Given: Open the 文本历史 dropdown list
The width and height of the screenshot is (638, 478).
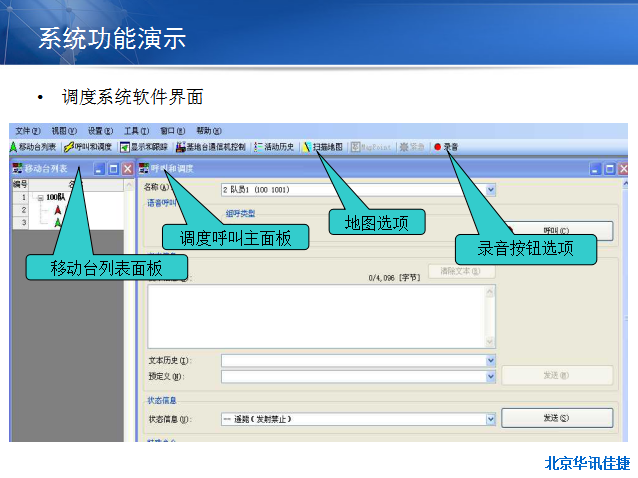Looking at the screenshot, I should tap(490, 360).
